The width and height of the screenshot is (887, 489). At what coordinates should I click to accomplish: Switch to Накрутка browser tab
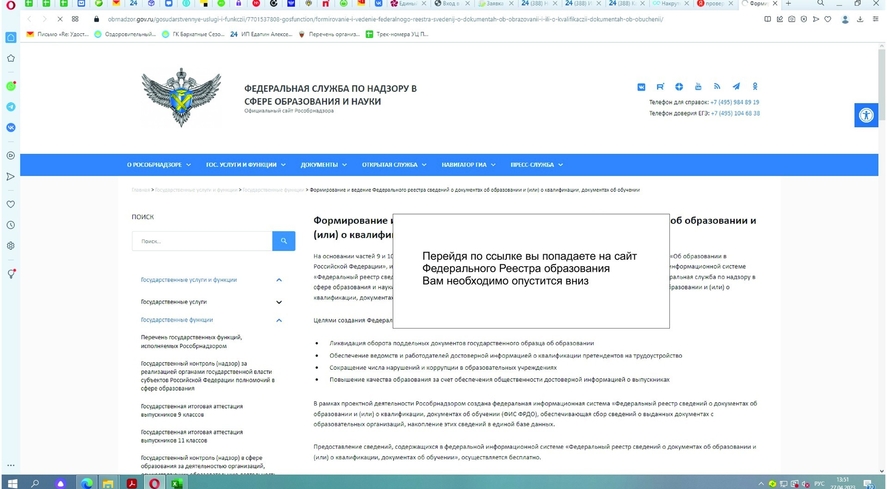(x=669, y=4)
